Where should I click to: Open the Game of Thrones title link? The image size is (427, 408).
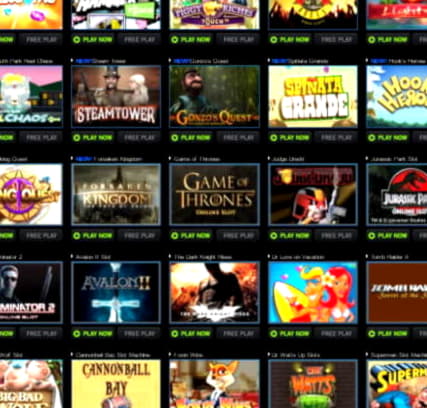(197, 159)
